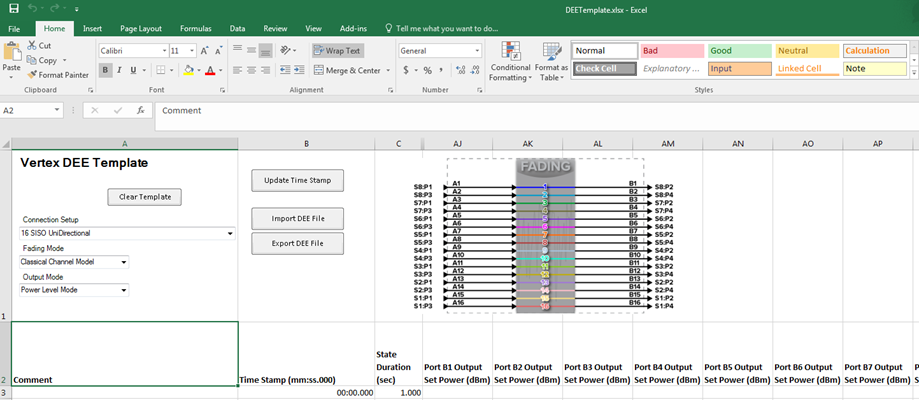Click the Increase Font Size icon

[x=205, y=50]
